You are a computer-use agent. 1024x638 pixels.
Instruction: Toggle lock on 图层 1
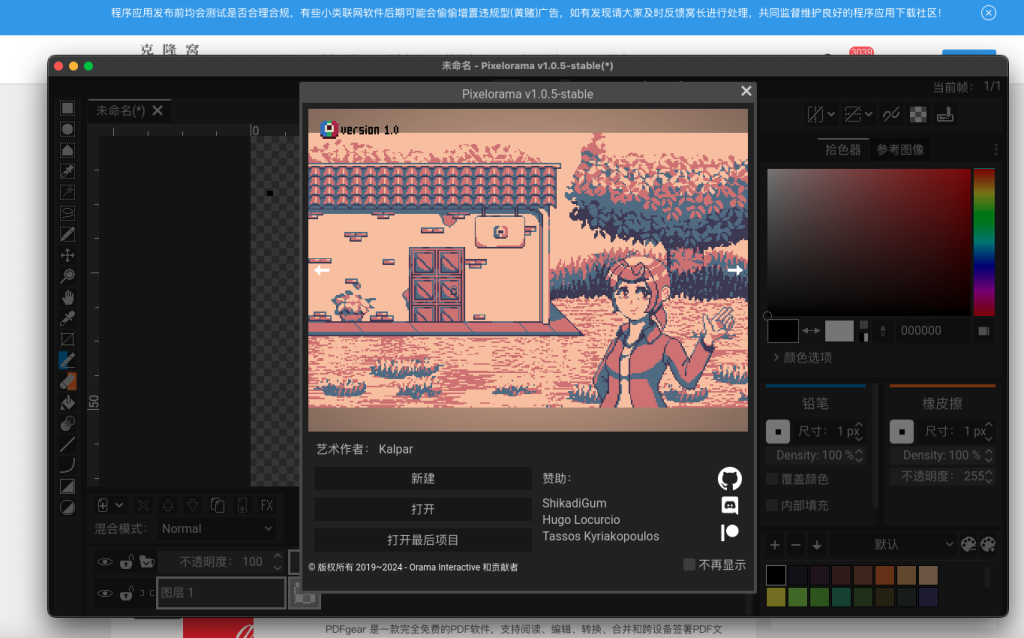tap(127, 593)
